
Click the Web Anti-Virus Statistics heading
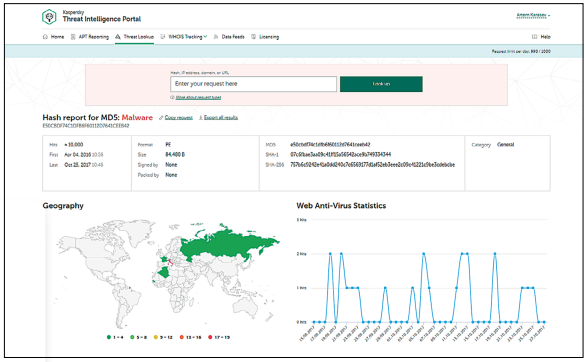click(341, 206)
